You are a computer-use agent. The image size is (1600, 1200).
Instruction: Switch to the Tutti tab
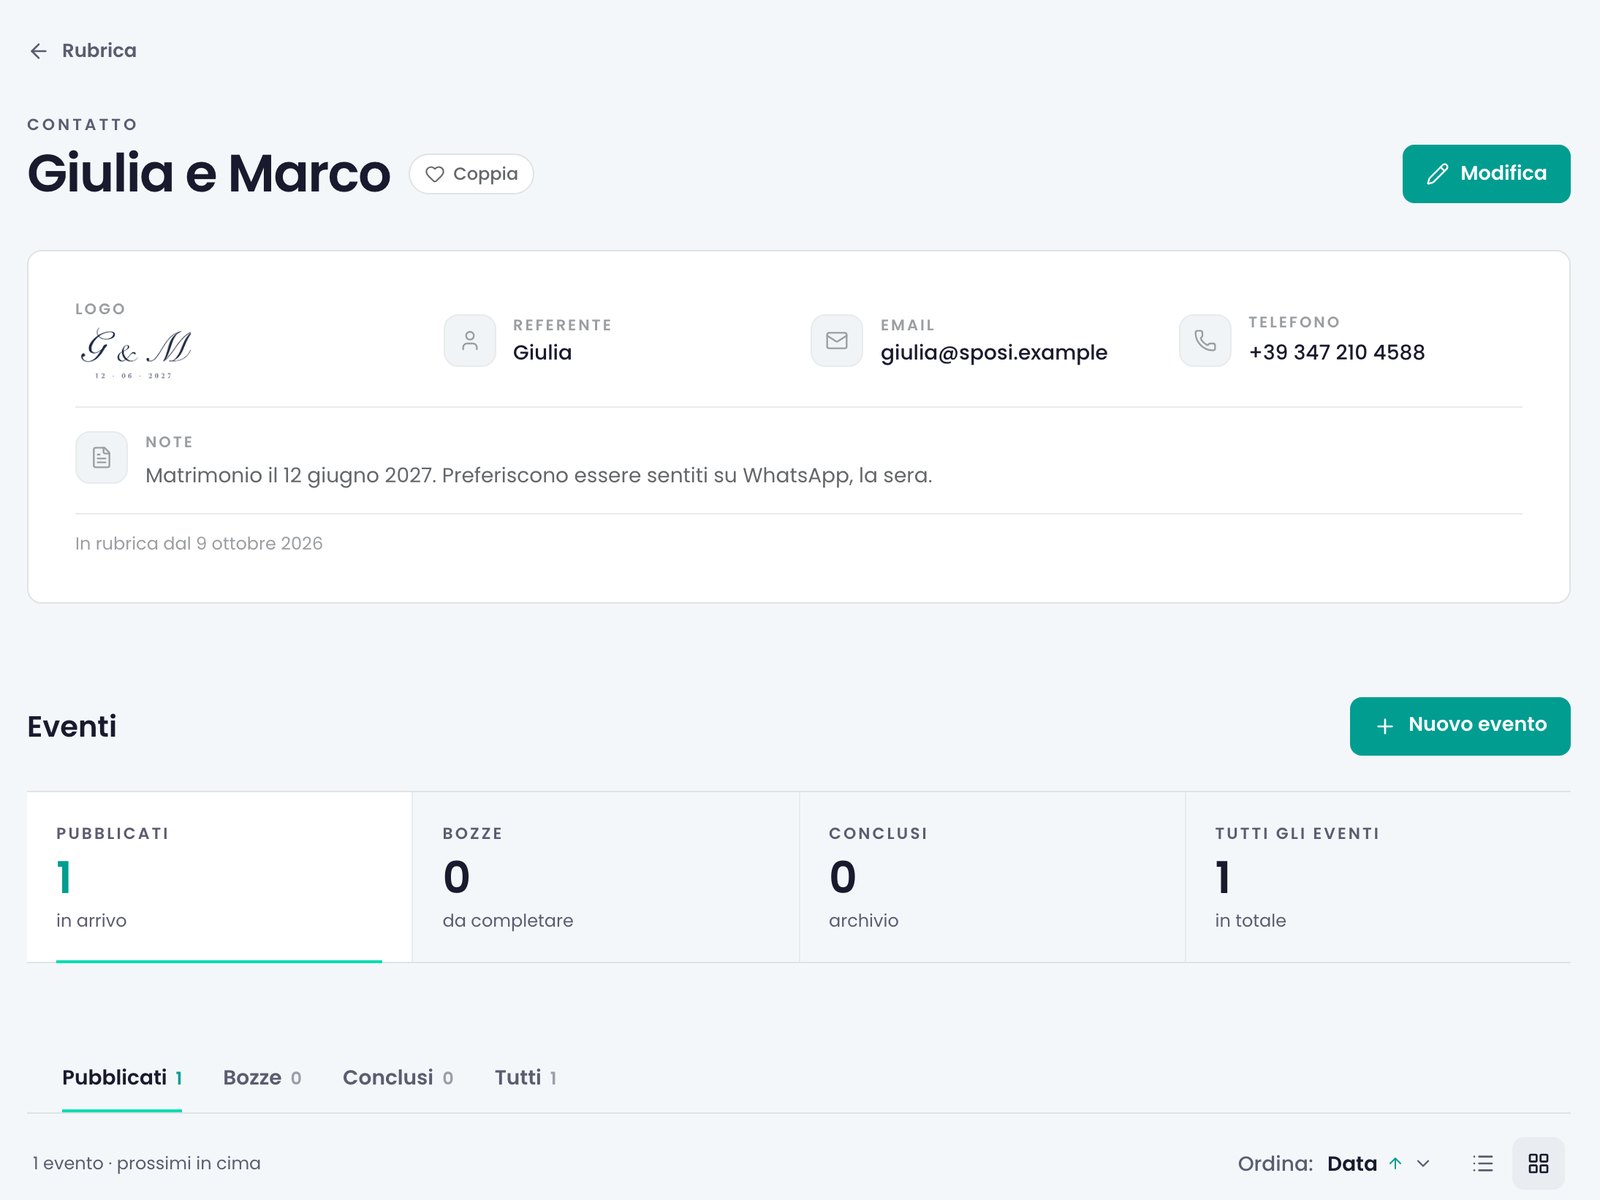point(526,1078)
